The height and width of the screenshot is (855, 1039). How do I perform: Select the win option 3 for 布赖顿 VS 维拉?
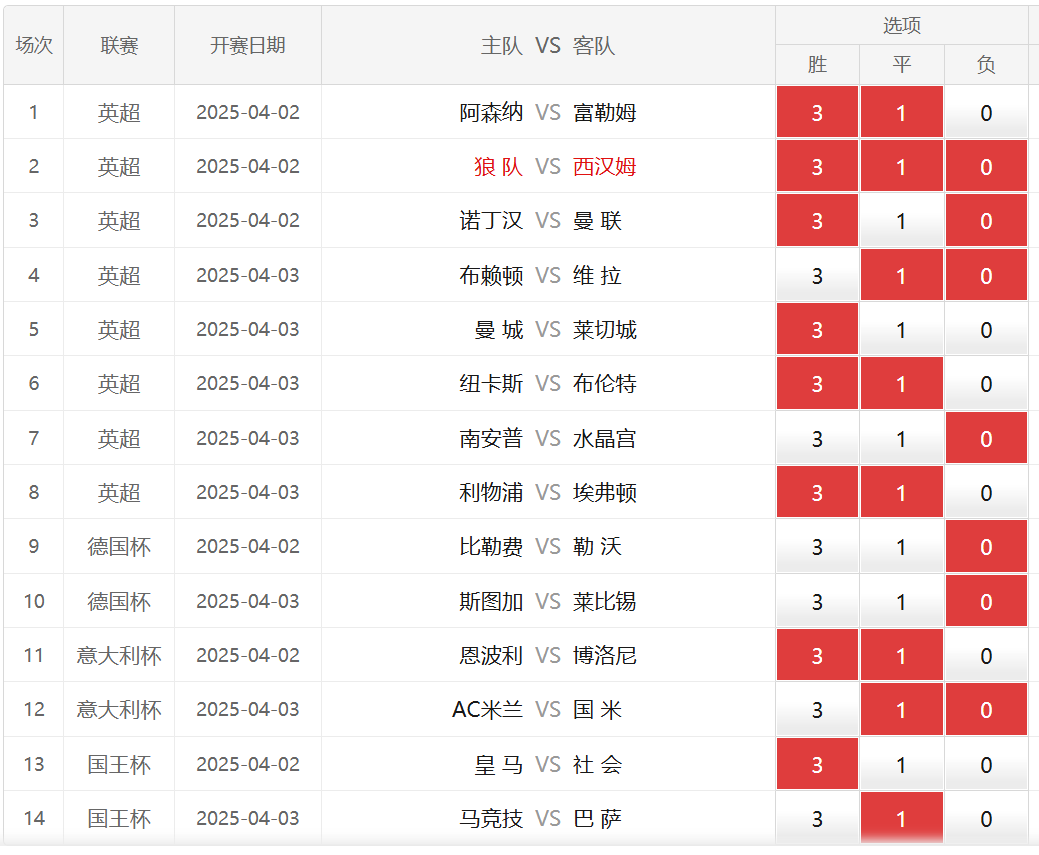tap(817, 276)
